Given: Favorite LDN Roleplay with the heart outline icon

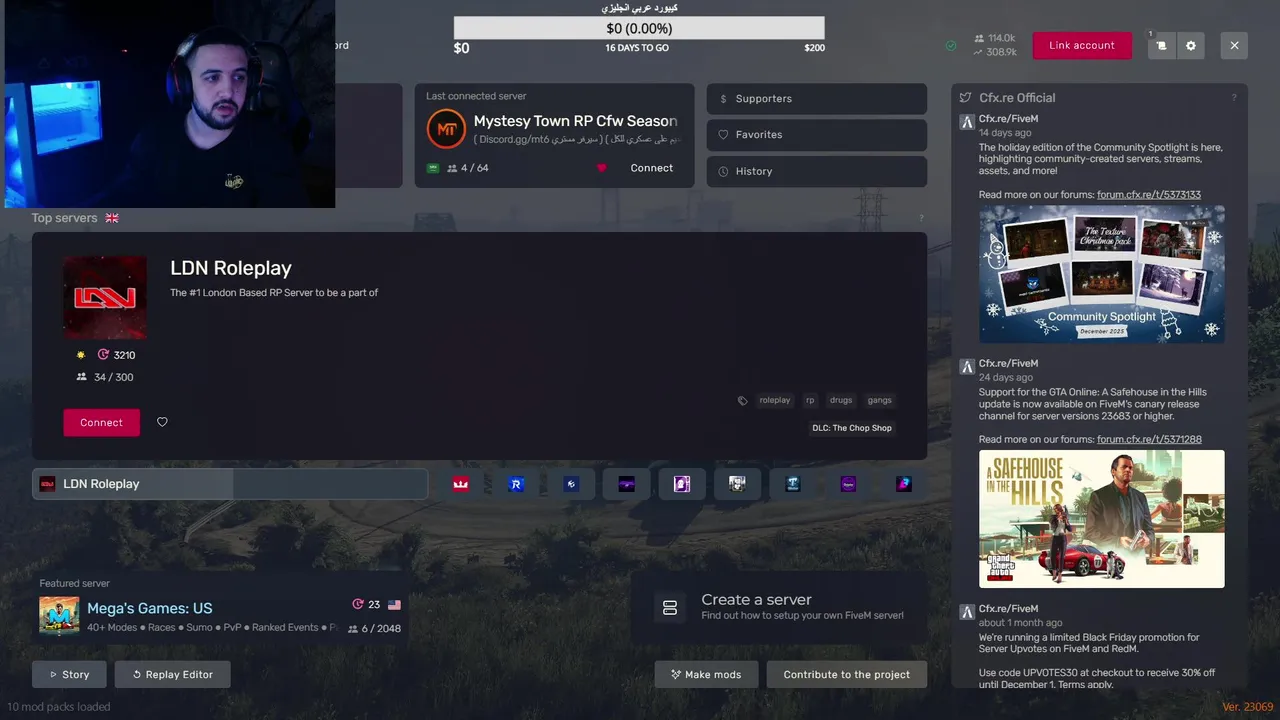Looking at the screenshot, I should point(162,422).
